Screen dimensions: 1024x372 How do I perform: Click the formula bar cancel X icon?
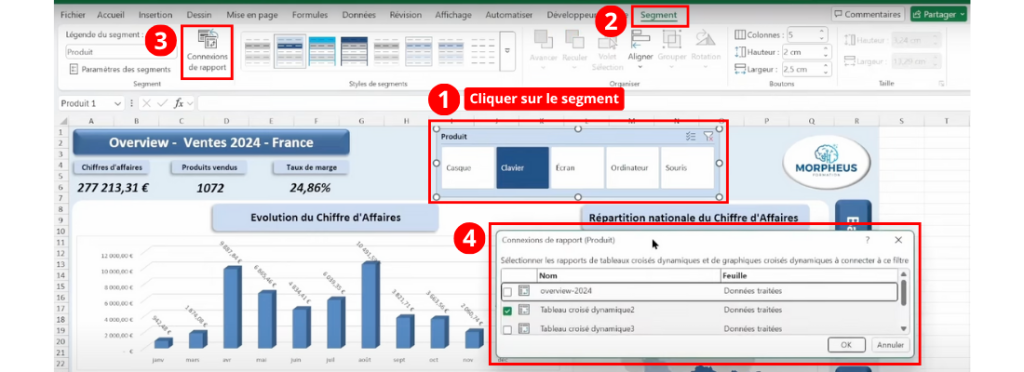(x=146, y=103)
